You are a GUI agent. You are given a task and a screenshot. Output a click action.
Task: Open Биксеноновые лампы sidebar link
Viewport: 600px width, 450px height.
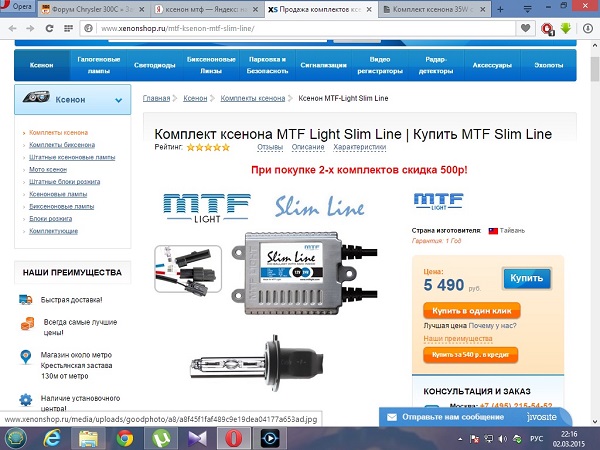click(x=61, y=206)
